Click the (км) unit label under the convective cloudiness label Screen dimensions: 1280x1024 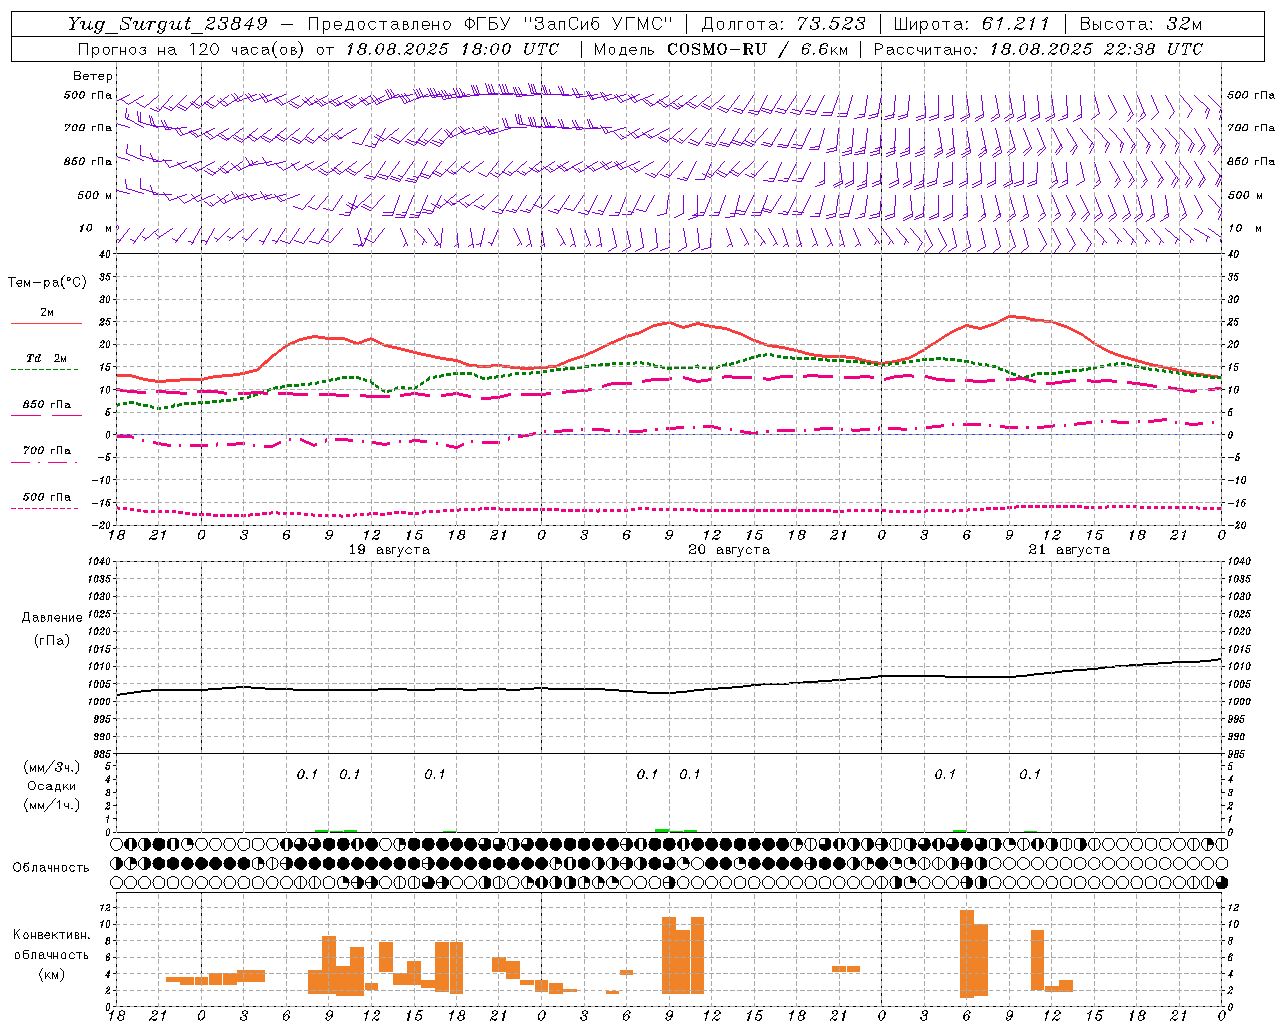52,974
